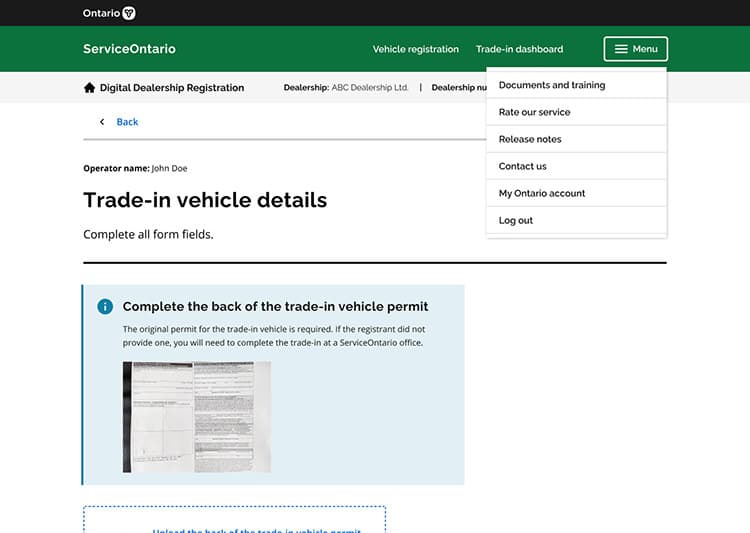Open the Trade-in dashboard nav item
This screenshot has height=533, width=750.
coord(519,49)
